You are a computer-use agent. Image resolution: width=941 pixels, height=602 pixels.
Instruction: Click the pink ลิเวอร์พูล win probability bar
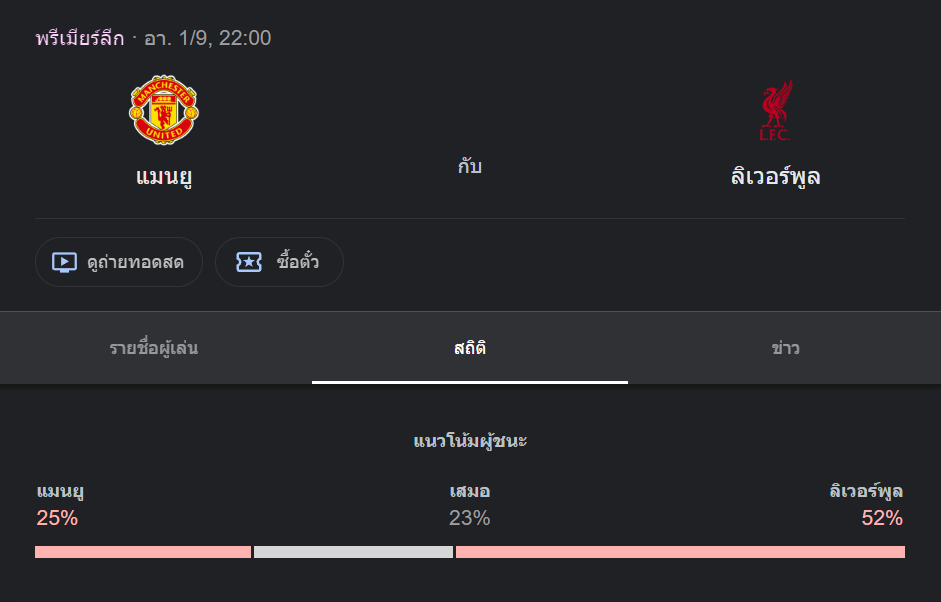tap(680, 552)
